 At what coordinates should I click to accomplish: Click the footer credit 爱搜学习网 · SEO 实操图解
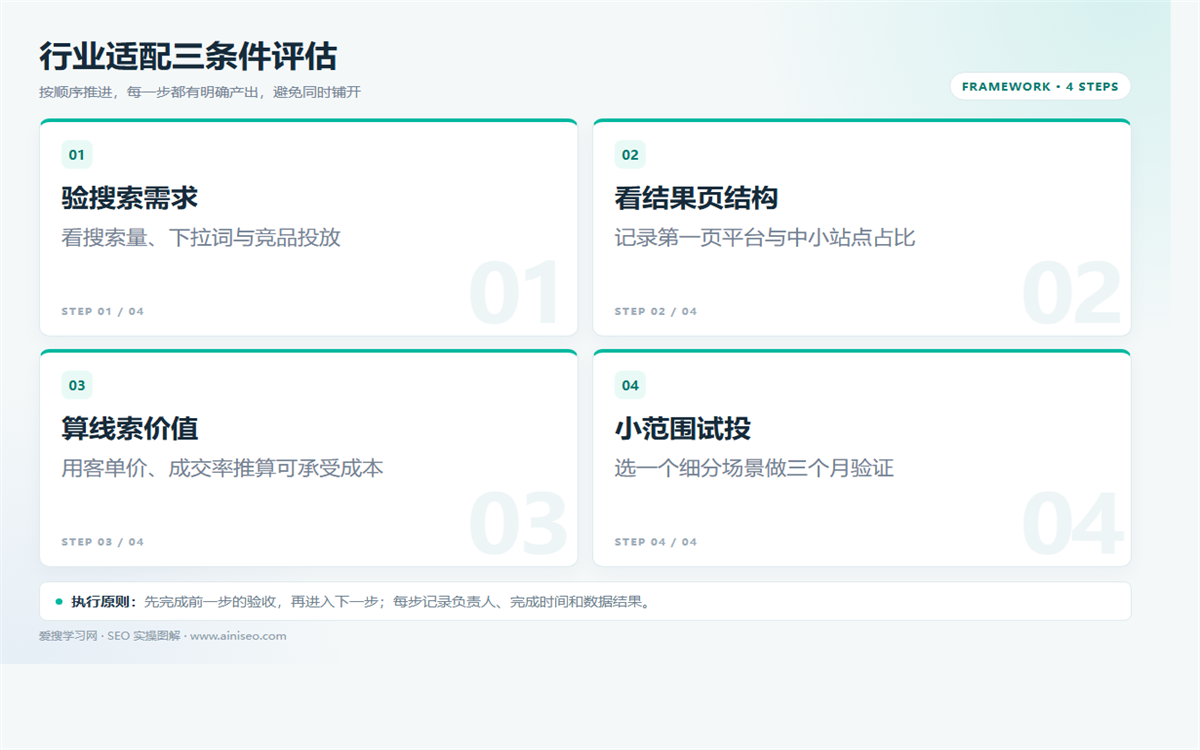pos(110,636)
